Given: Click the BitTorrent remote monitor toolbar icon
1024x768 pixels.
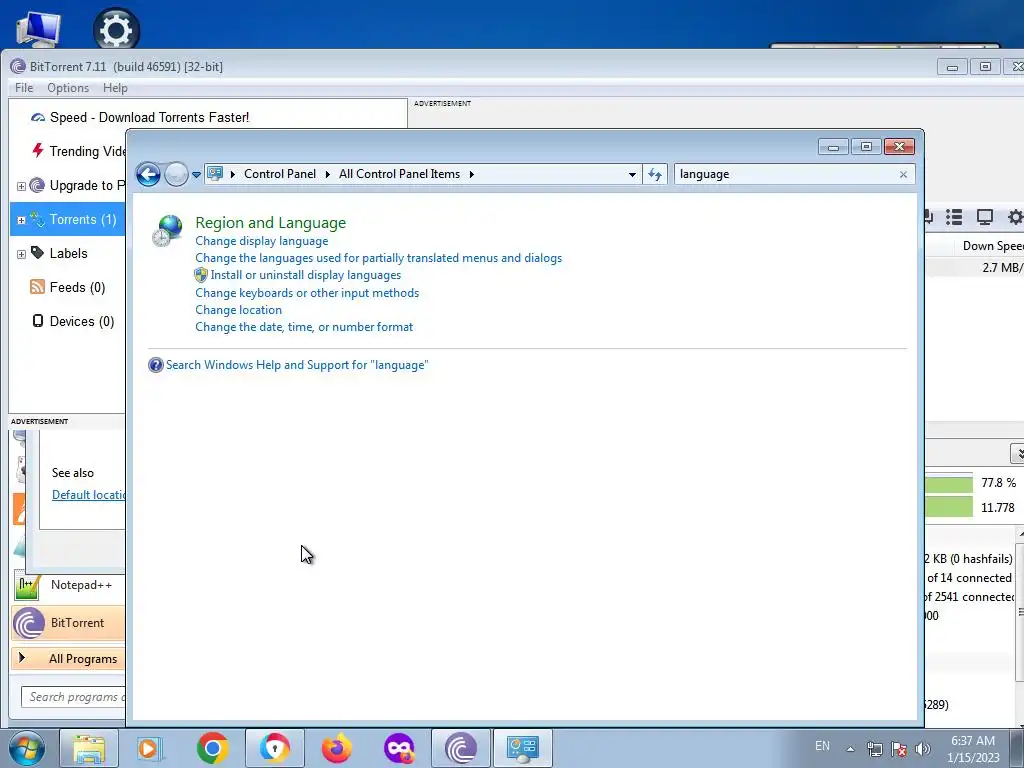Looking at the screenshot, I should [984, 217].
